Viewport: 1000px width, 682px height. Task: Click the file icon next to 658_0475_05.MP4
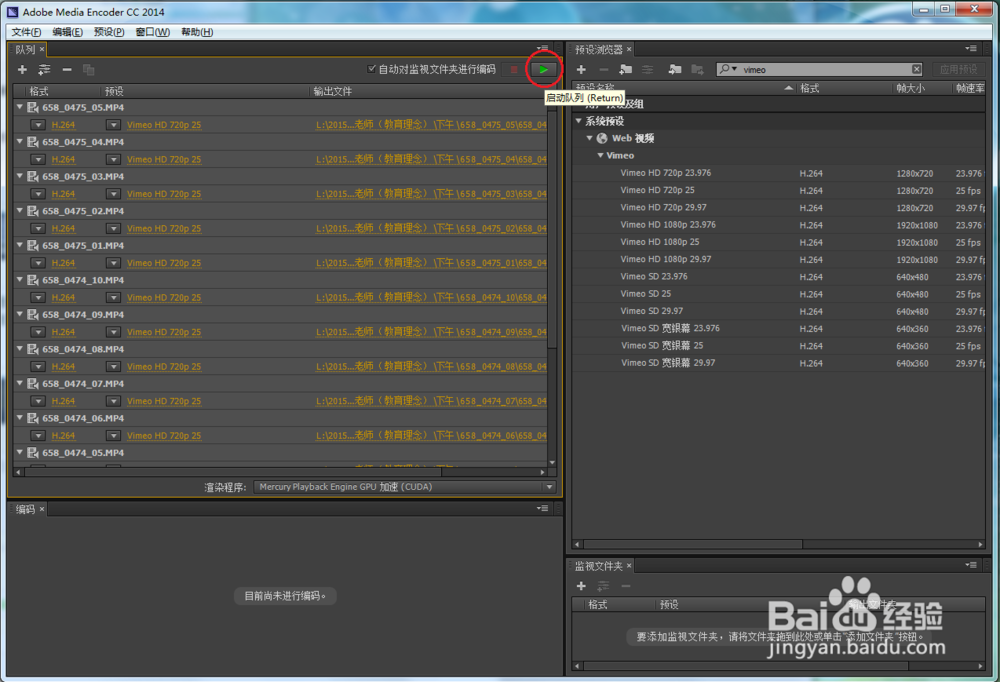33,107
